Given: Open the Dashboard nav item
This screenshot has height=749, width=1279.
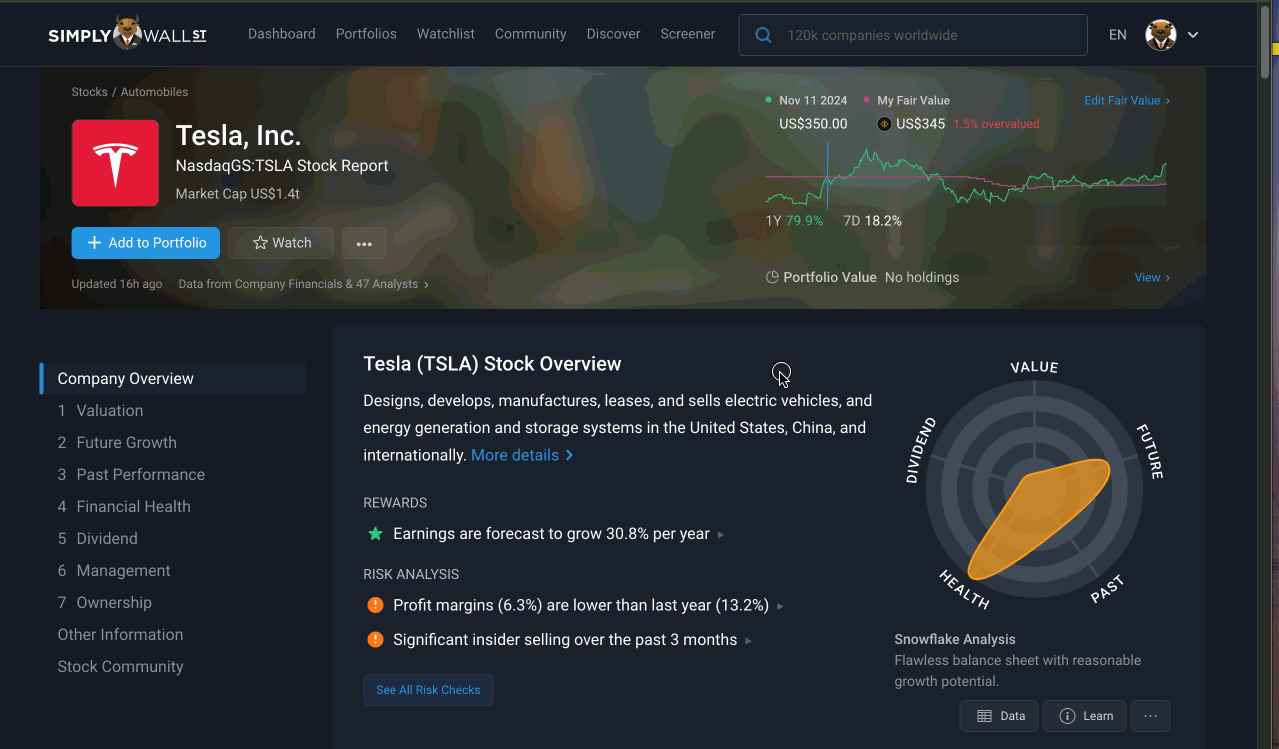Looking at the screenshot, I should coord(281,34).
